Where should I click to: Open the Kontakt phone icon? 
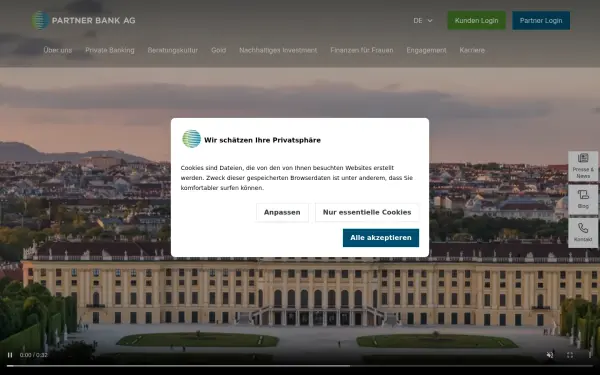[583, 233]
